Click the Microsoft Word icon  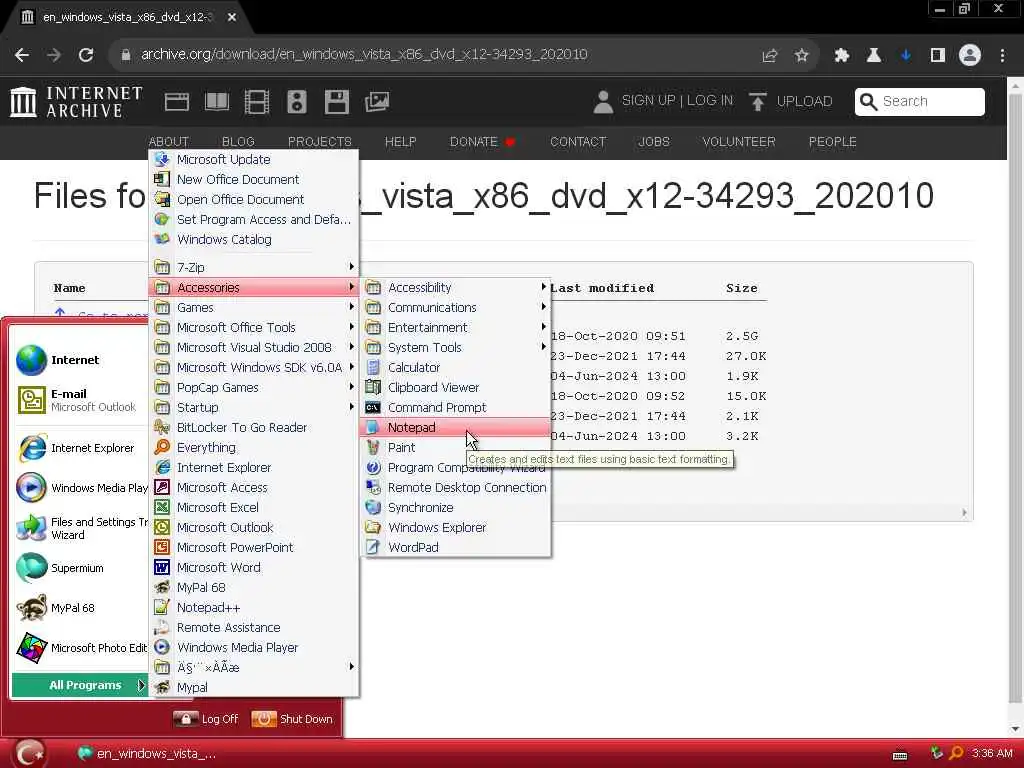pos(162,568)
